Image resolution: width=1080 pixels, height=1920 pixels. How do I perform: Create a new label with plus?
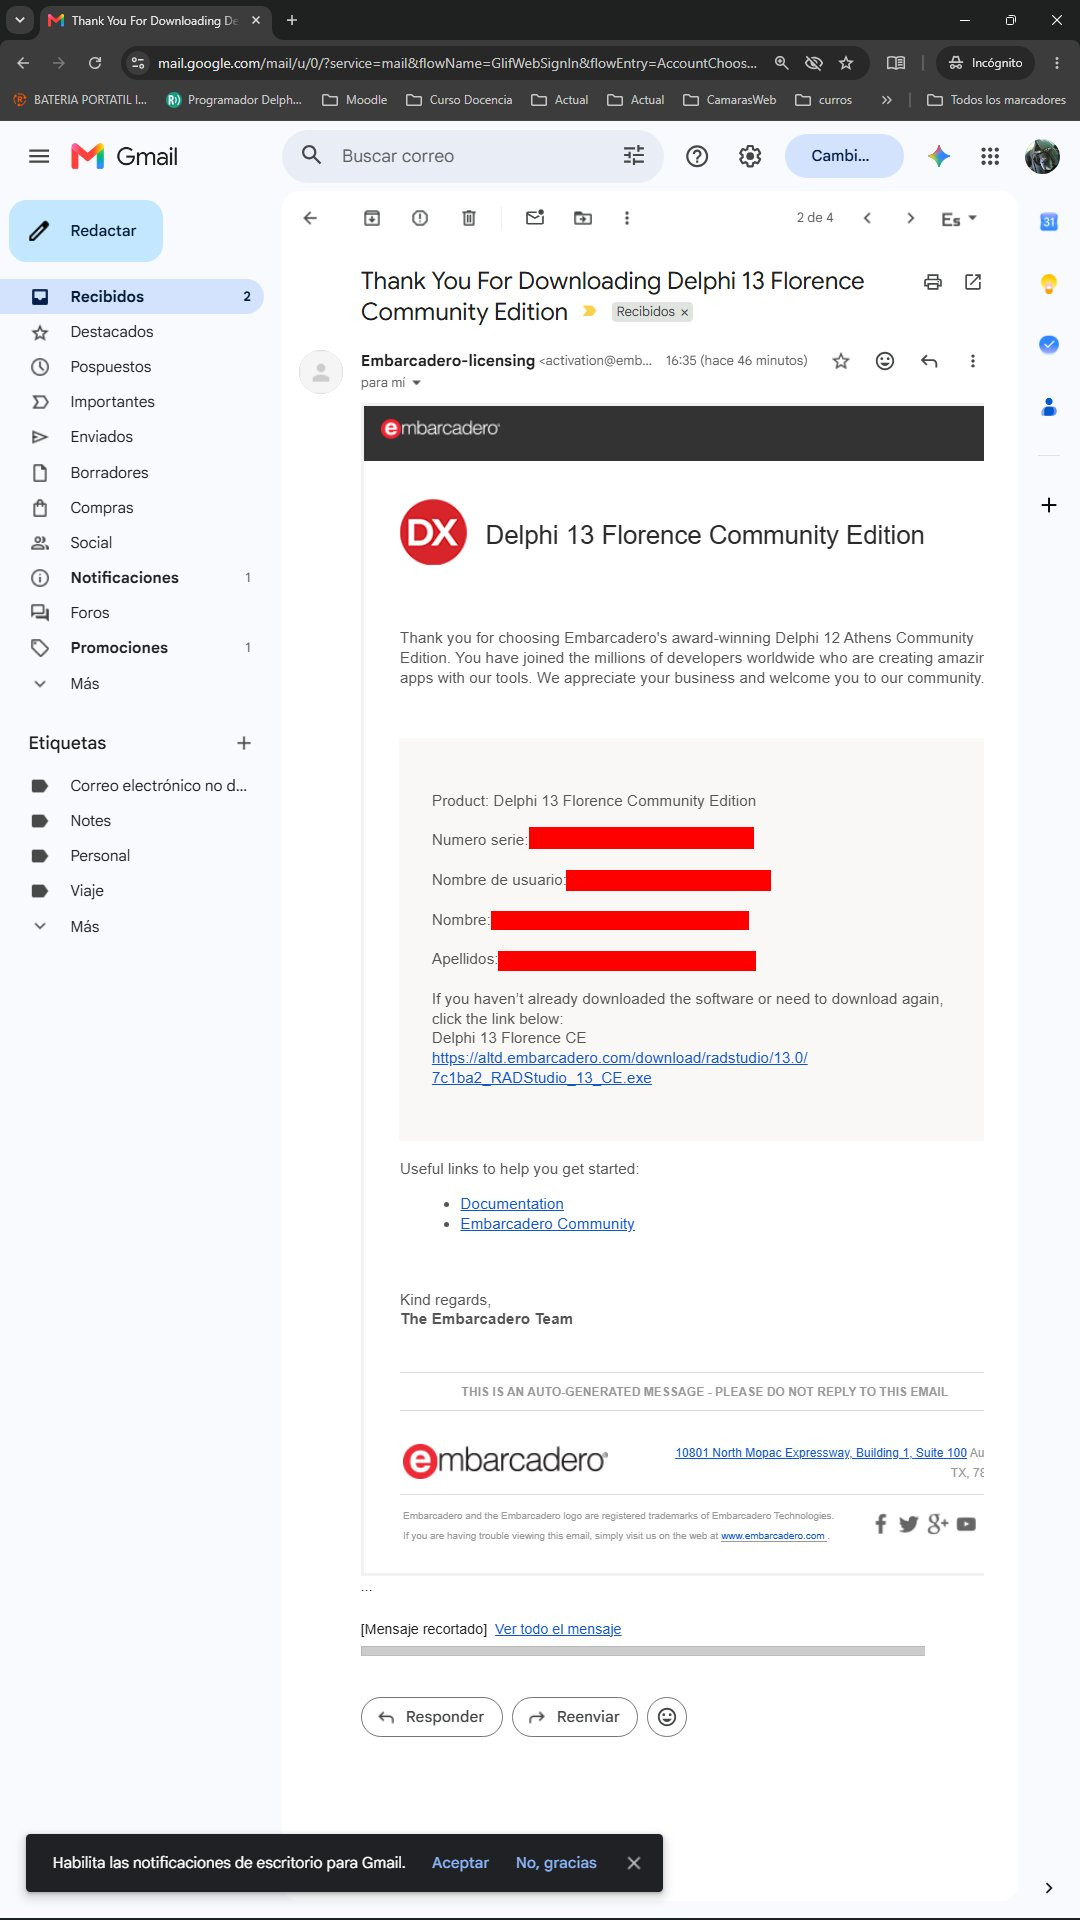tap(244, 743)
